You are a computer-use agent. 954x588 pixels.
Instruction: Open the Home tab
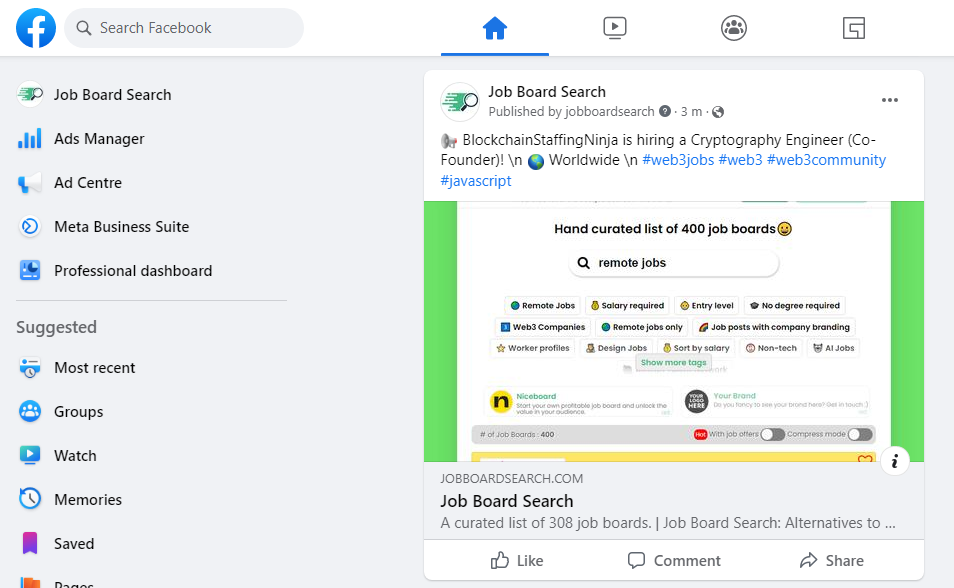[495, 28]
